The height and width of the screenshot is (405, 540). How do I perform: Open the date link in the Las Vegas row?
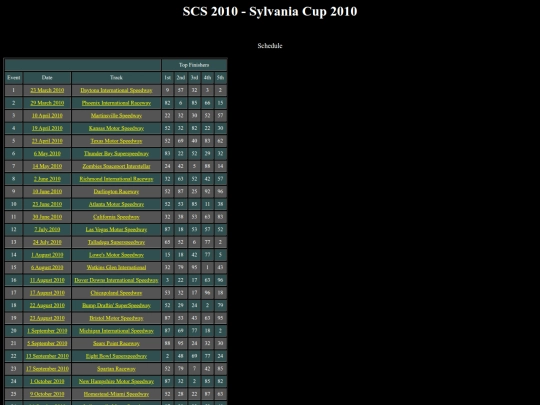(x=47, y=229)
